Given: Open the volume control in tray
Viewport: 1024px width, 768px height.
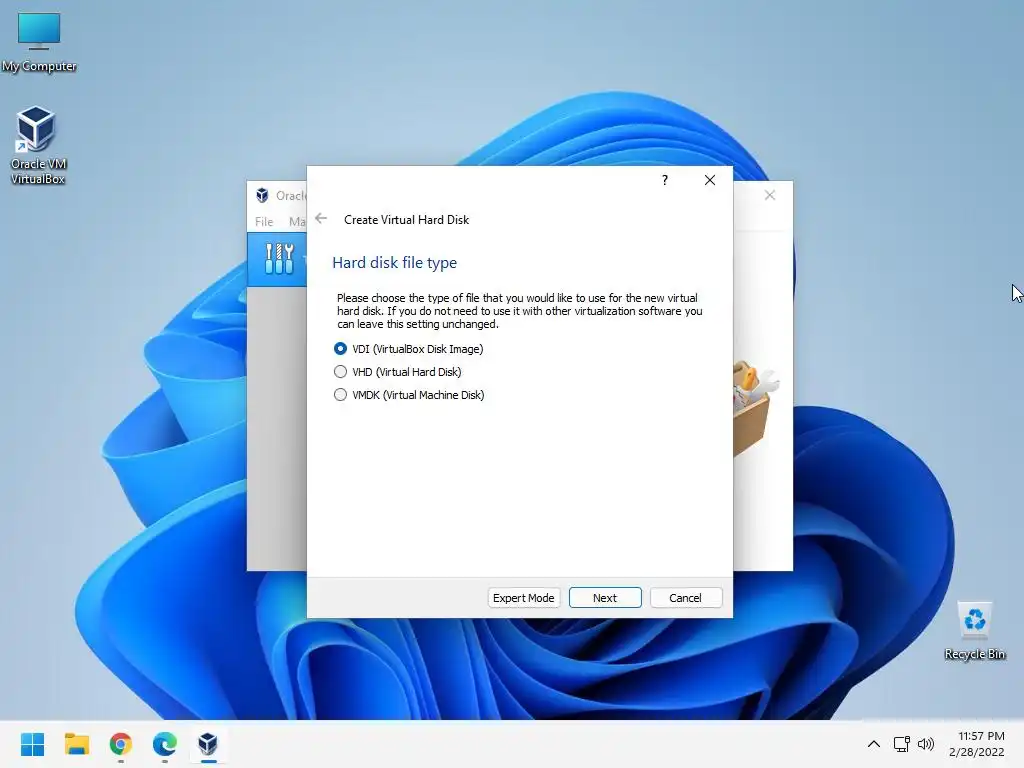Looking at the screenshot, I should 926,744.
